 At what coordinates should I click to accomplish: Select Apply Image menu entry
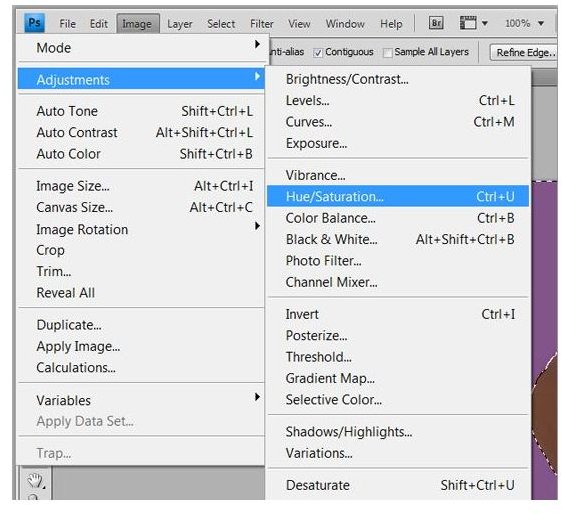click(142, 346)
